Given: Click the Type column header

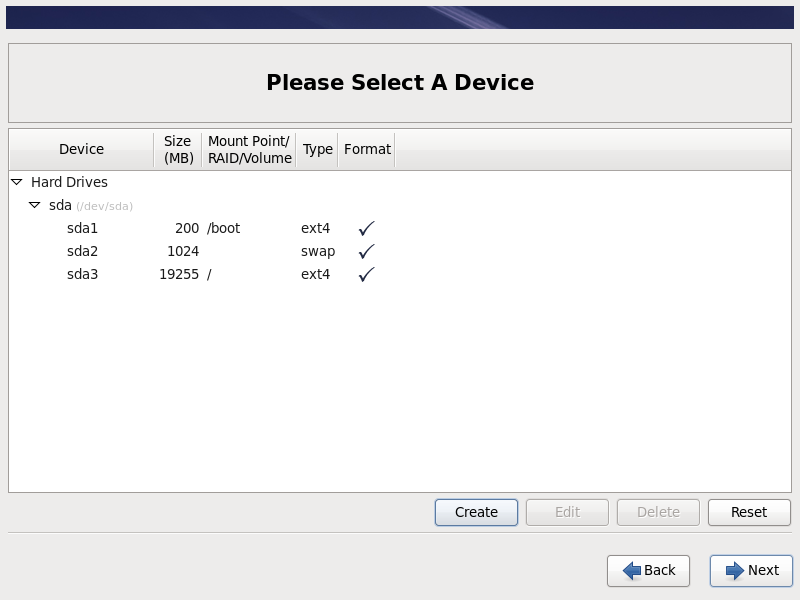Looking at the screenshot, I should pyautogui.click(x=317, y=149).
